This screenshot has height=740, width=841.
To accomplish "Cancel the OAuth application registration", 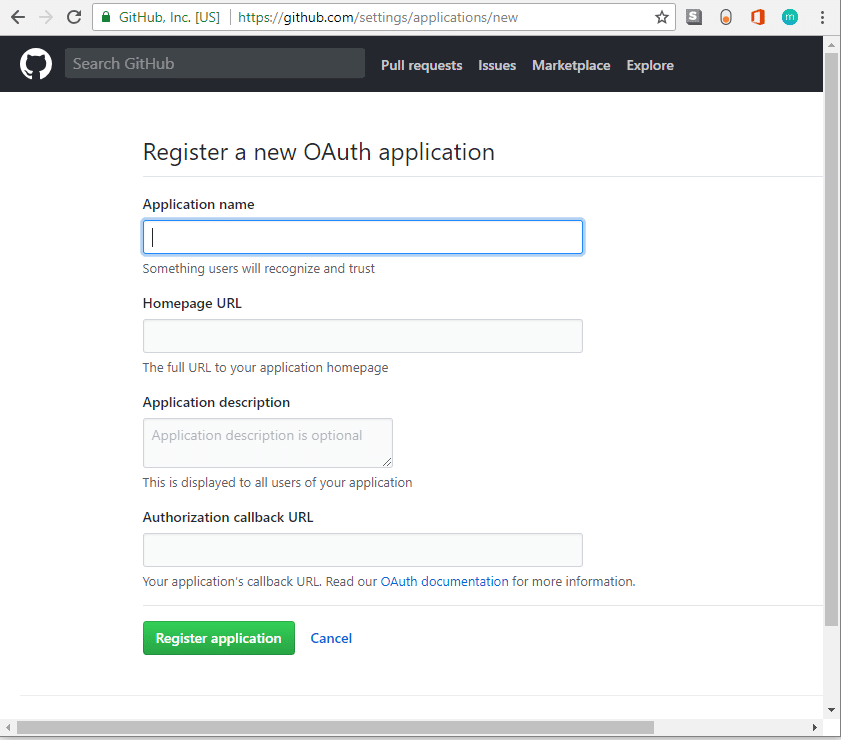I will (331, 638).
